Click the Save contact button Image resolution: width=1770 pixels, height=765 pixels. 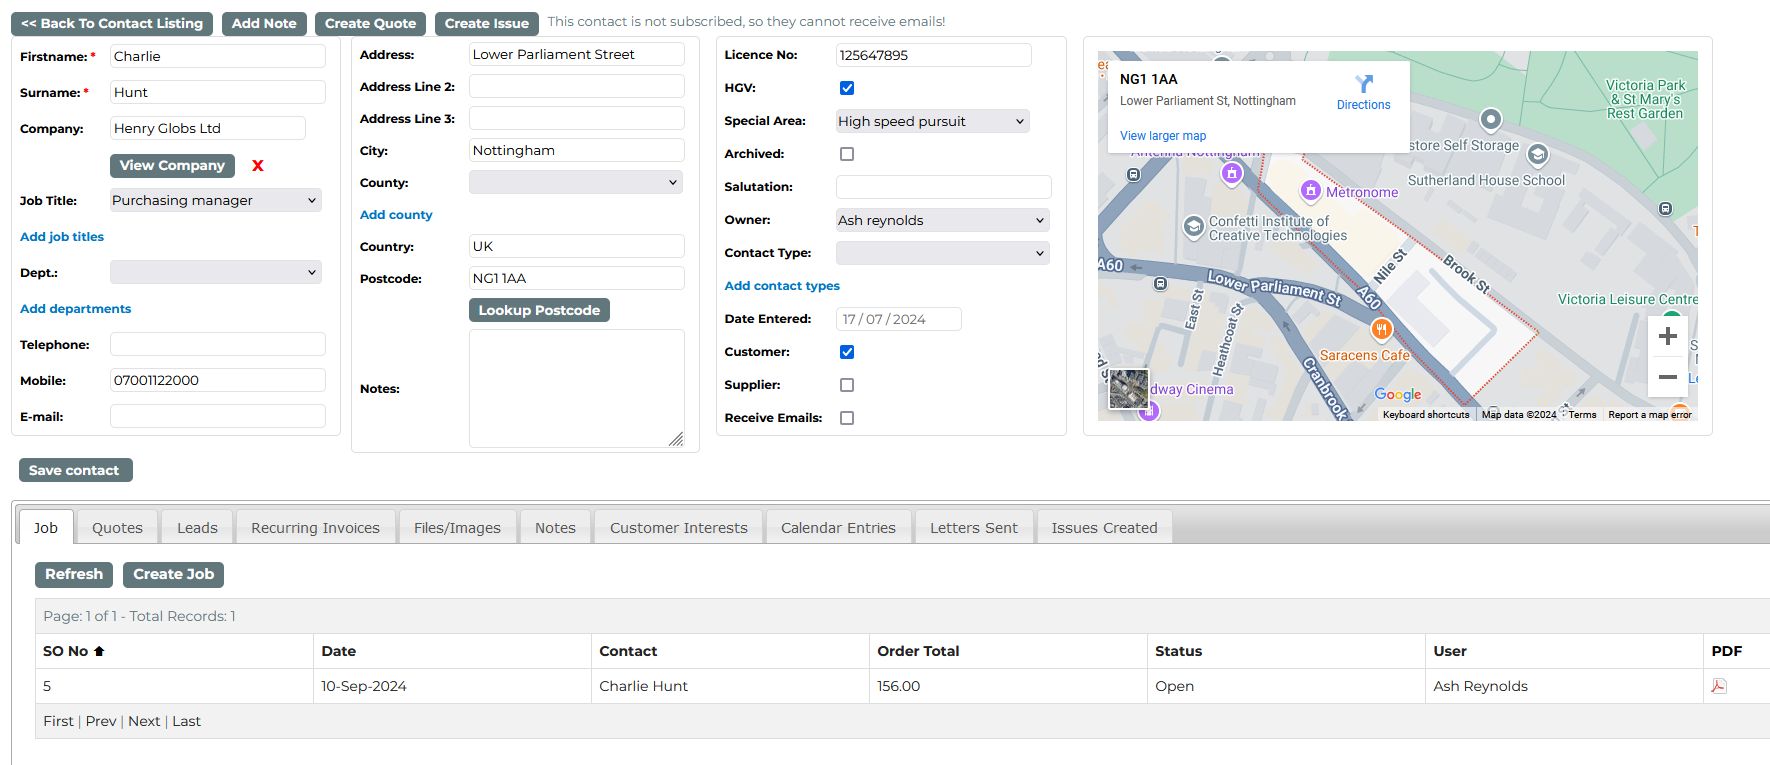click(75, 470)
